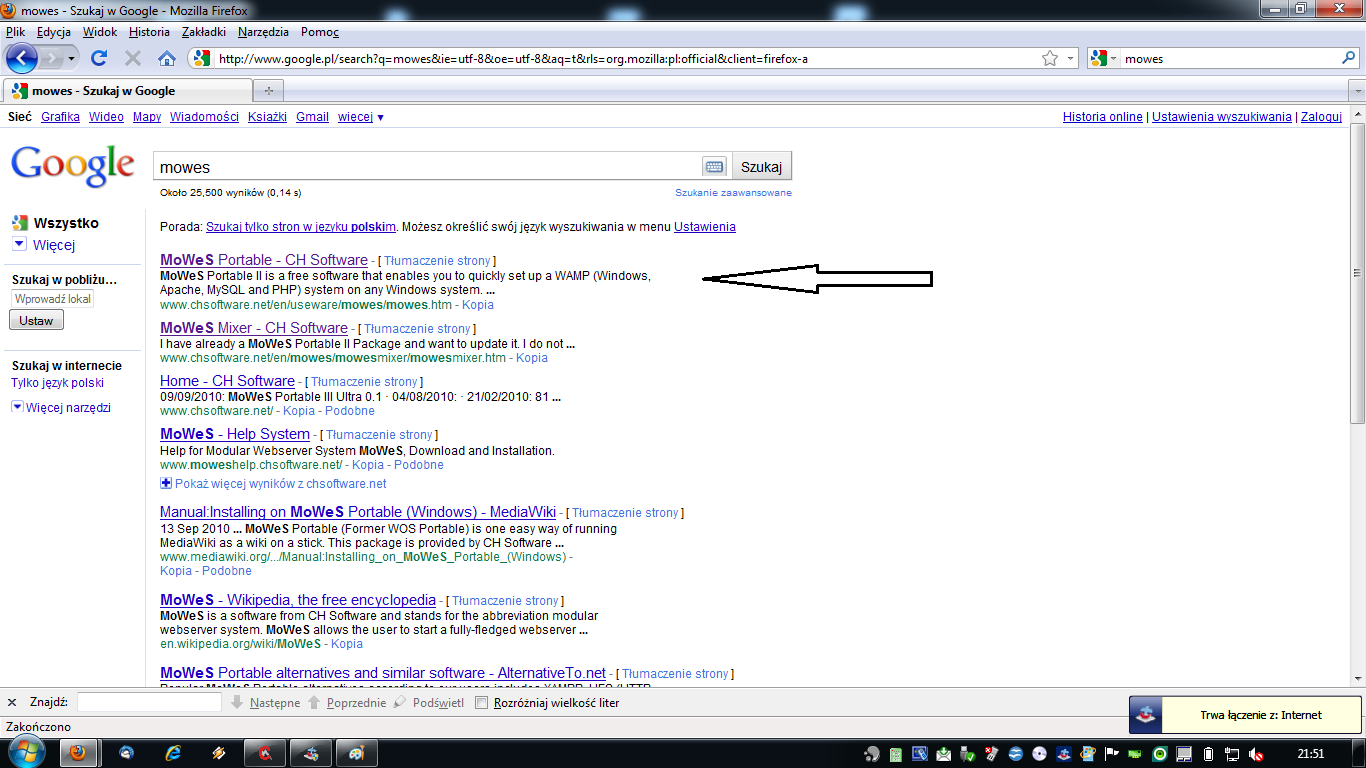Open the Paint taskbar button
The width and height of the screenshot is (1366, 768).
(357, 753)
